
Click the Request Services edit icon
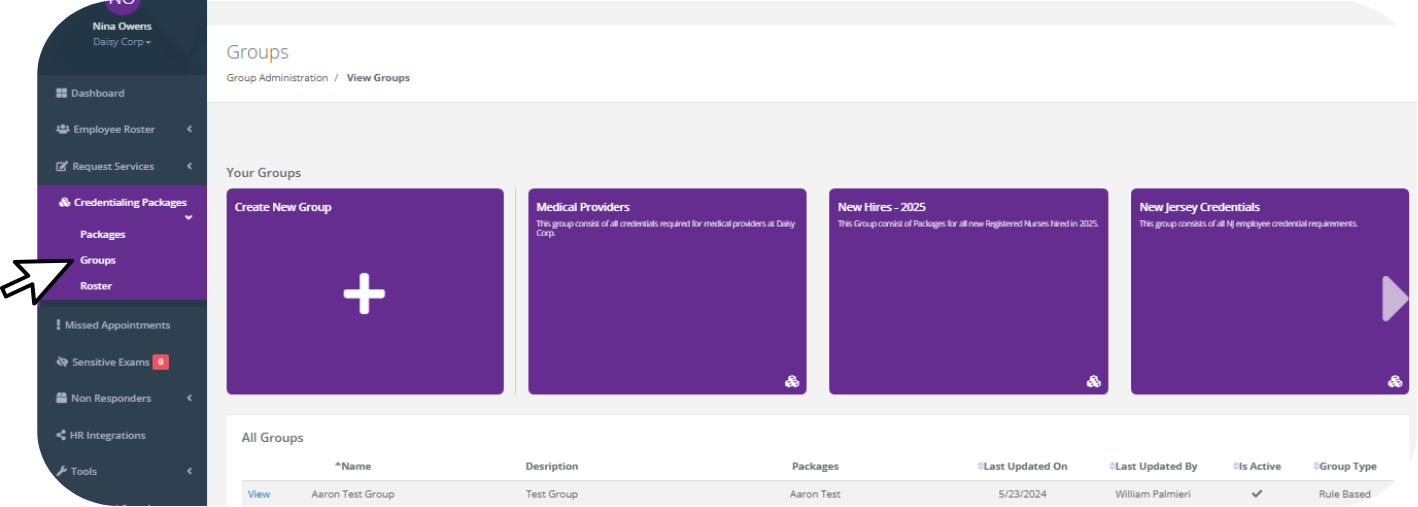coord(62,166)
